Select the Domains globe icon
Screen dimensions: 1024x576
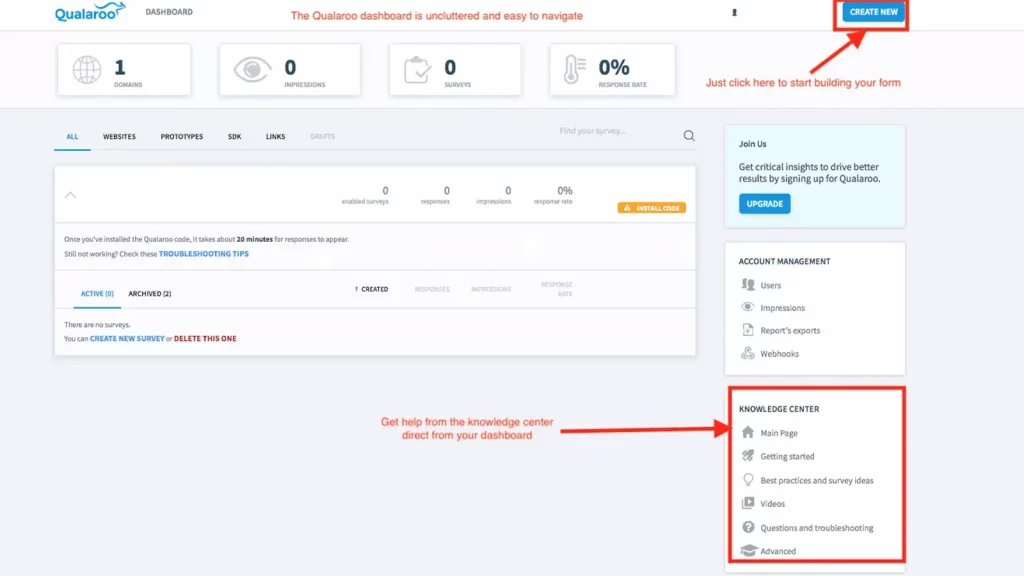click(x=88, y=70)
